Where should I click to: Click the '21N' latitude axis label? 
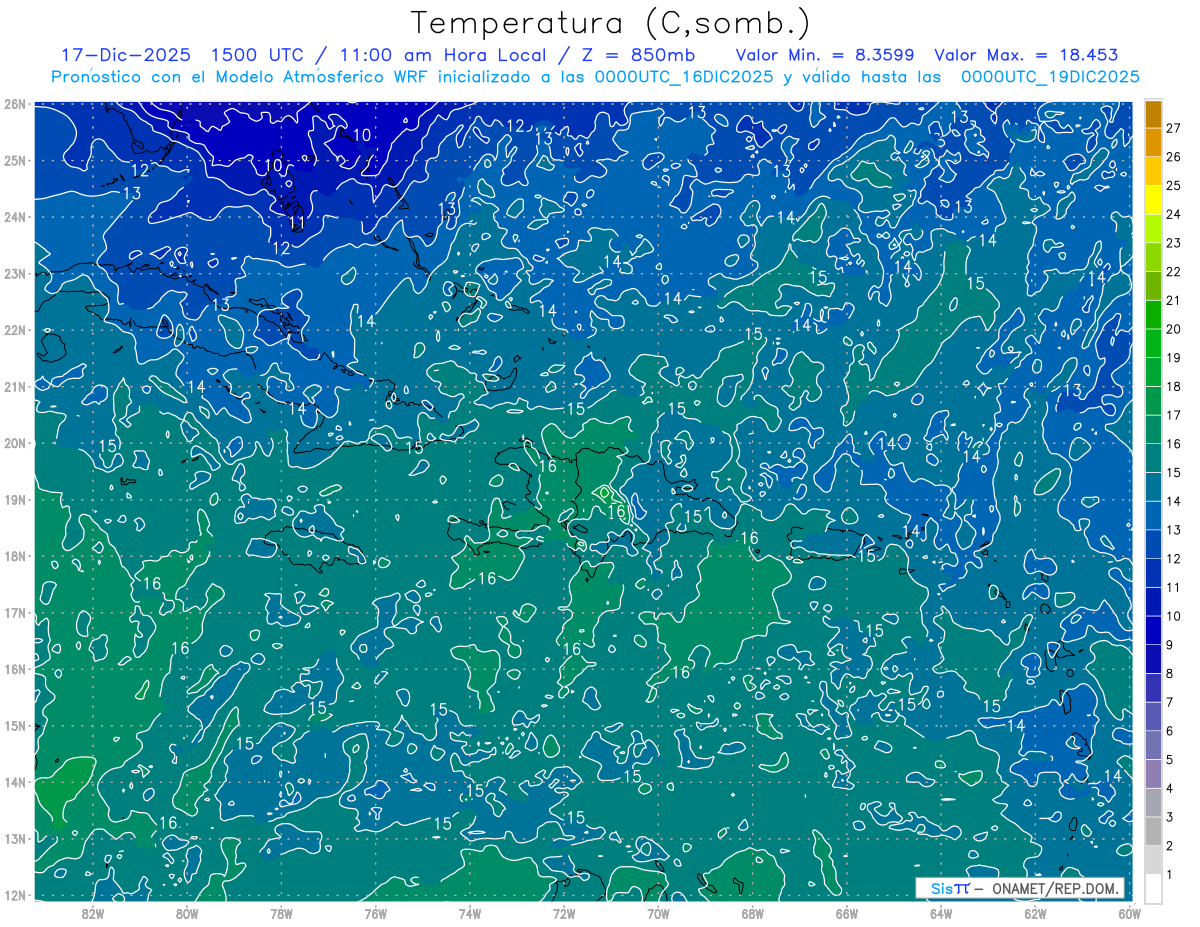(x=14, y=386)
